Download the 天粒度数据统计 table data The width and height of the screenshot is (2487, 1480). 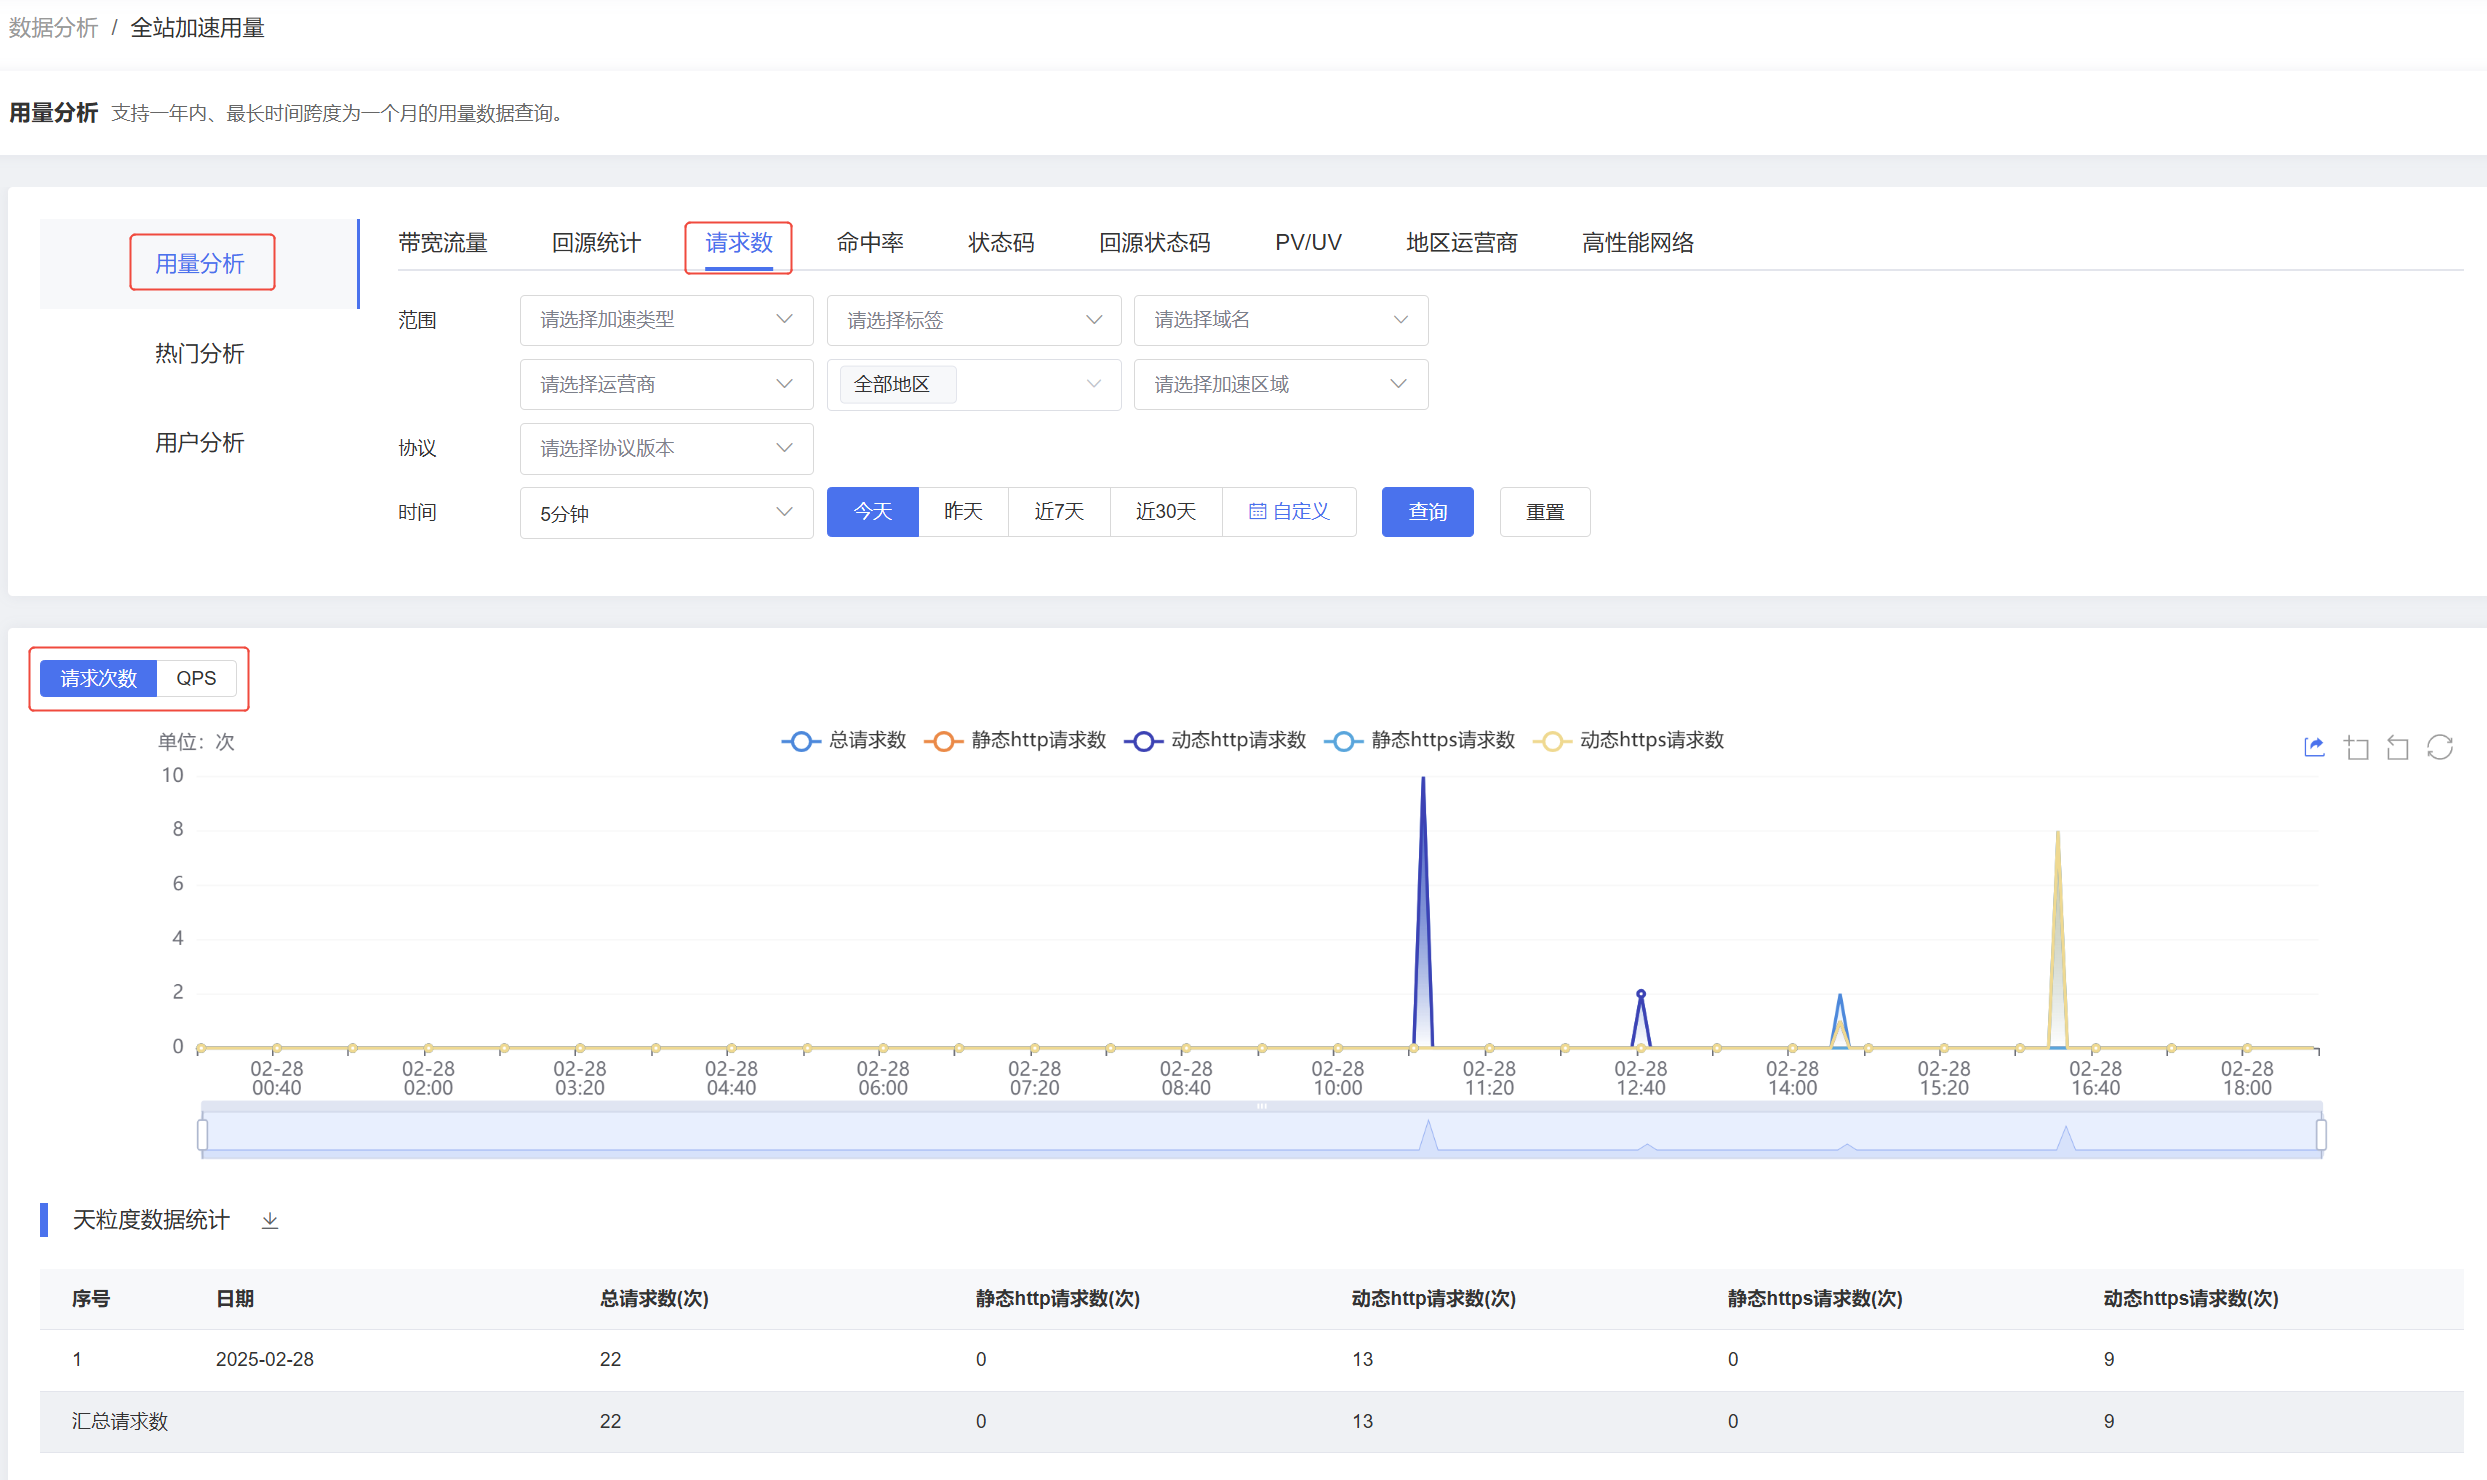pos(270,1220)
